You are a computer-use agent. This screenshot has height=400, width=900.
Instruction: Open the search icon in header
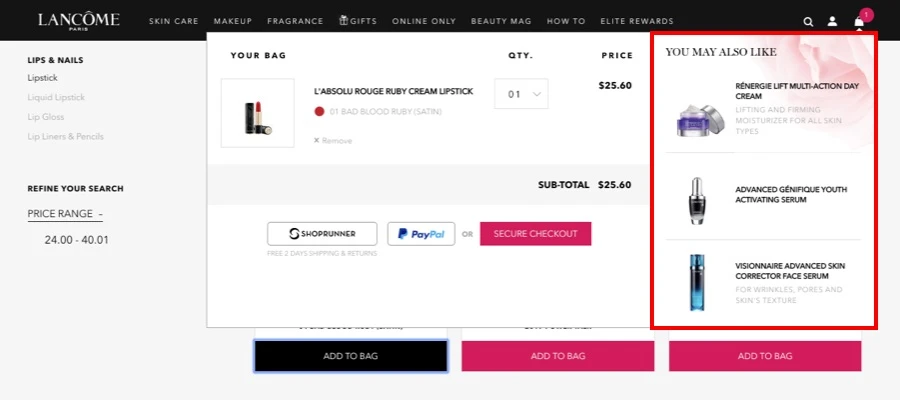(808, 21)
